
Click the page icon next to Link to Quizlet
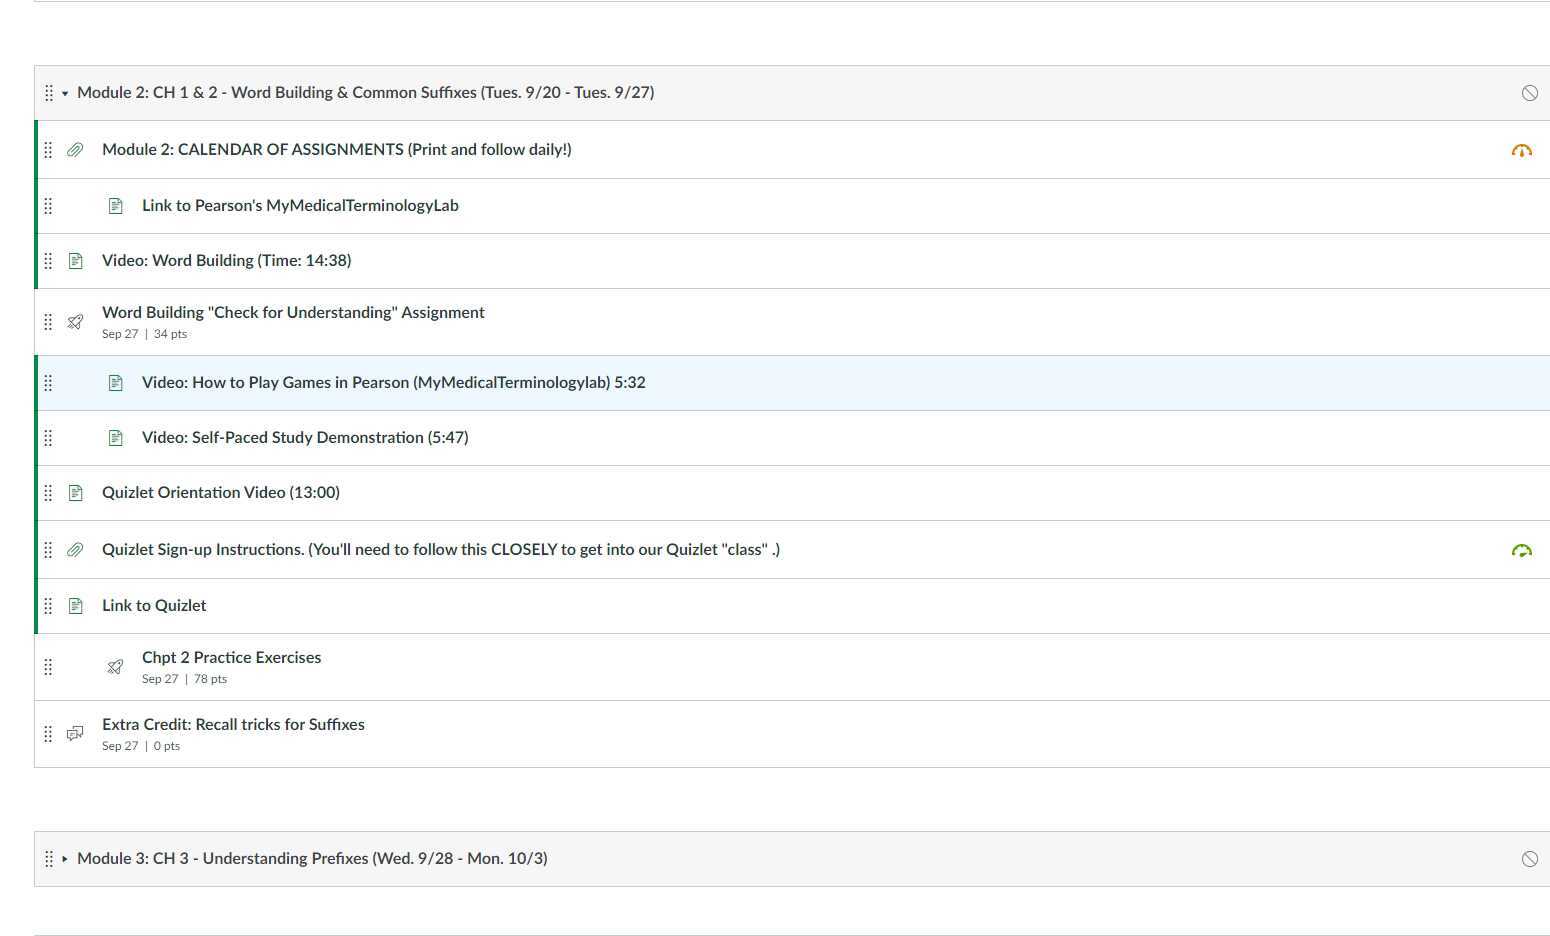coord(75,605)
